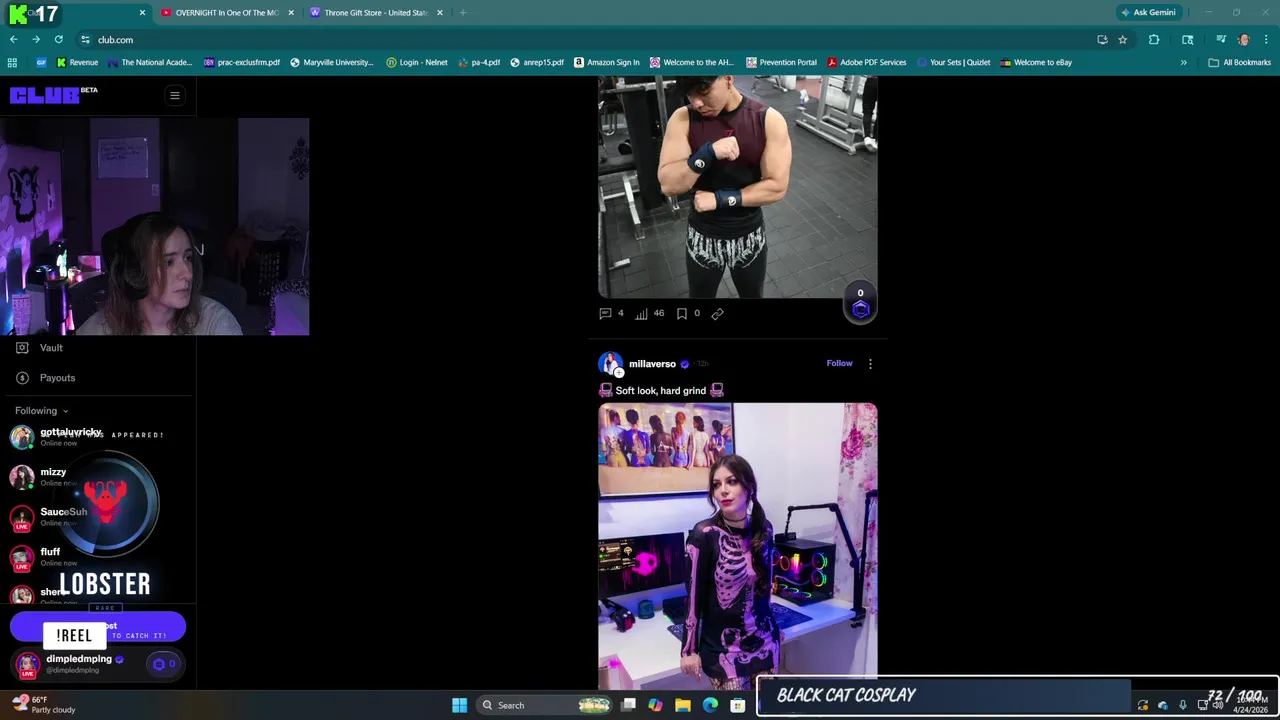Open File Explorer from the taskbar
The image size is (1280, 720).
[683, 705]
